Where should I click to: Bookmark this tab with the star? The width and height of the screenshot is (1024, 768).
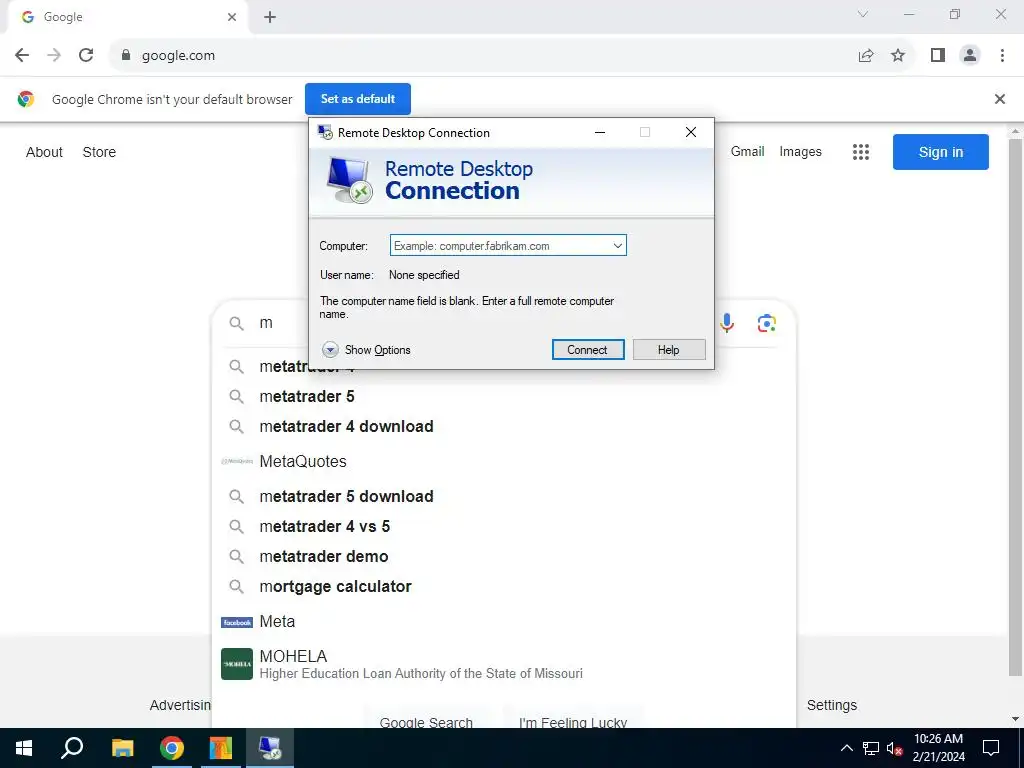pyautogui.click(x=898, y=56)
